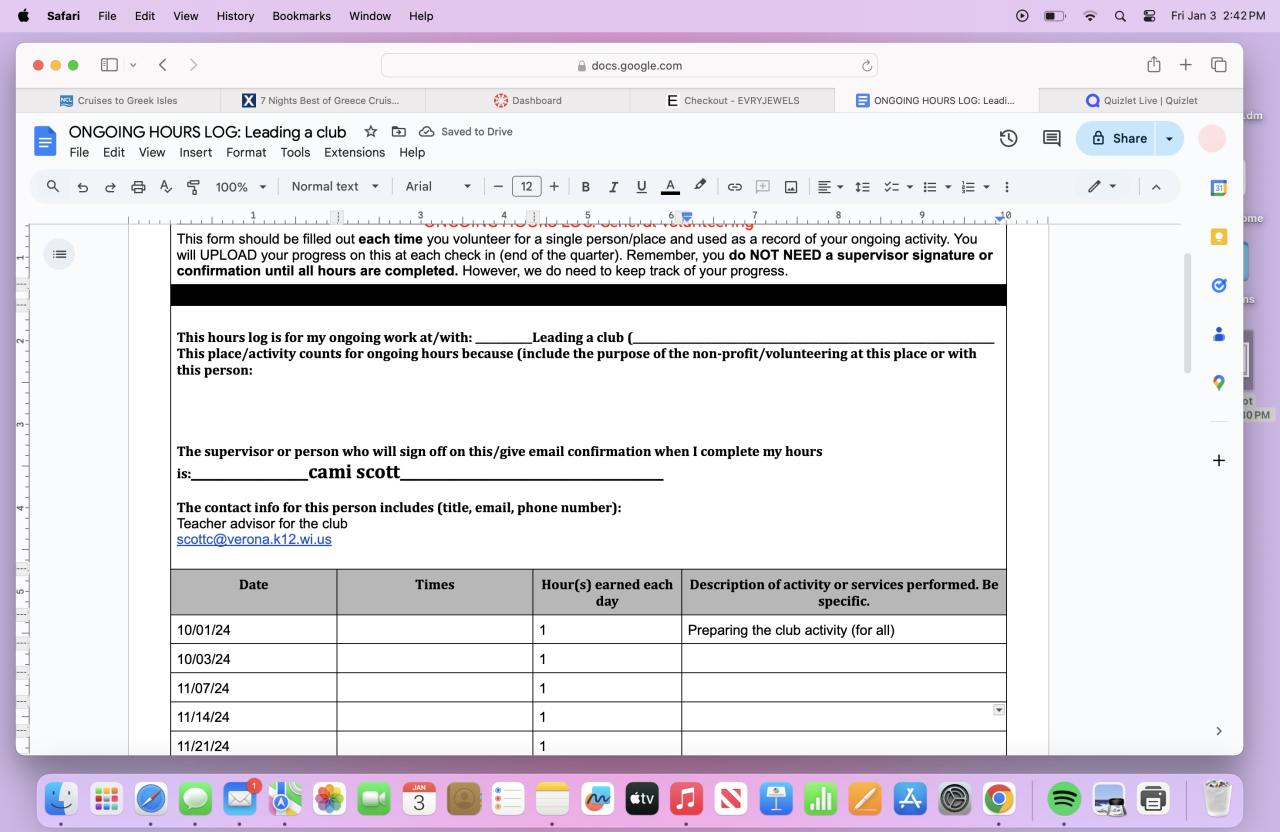Open the Extensions menu
Screen dimensions: 1280x832
(354, 153)
